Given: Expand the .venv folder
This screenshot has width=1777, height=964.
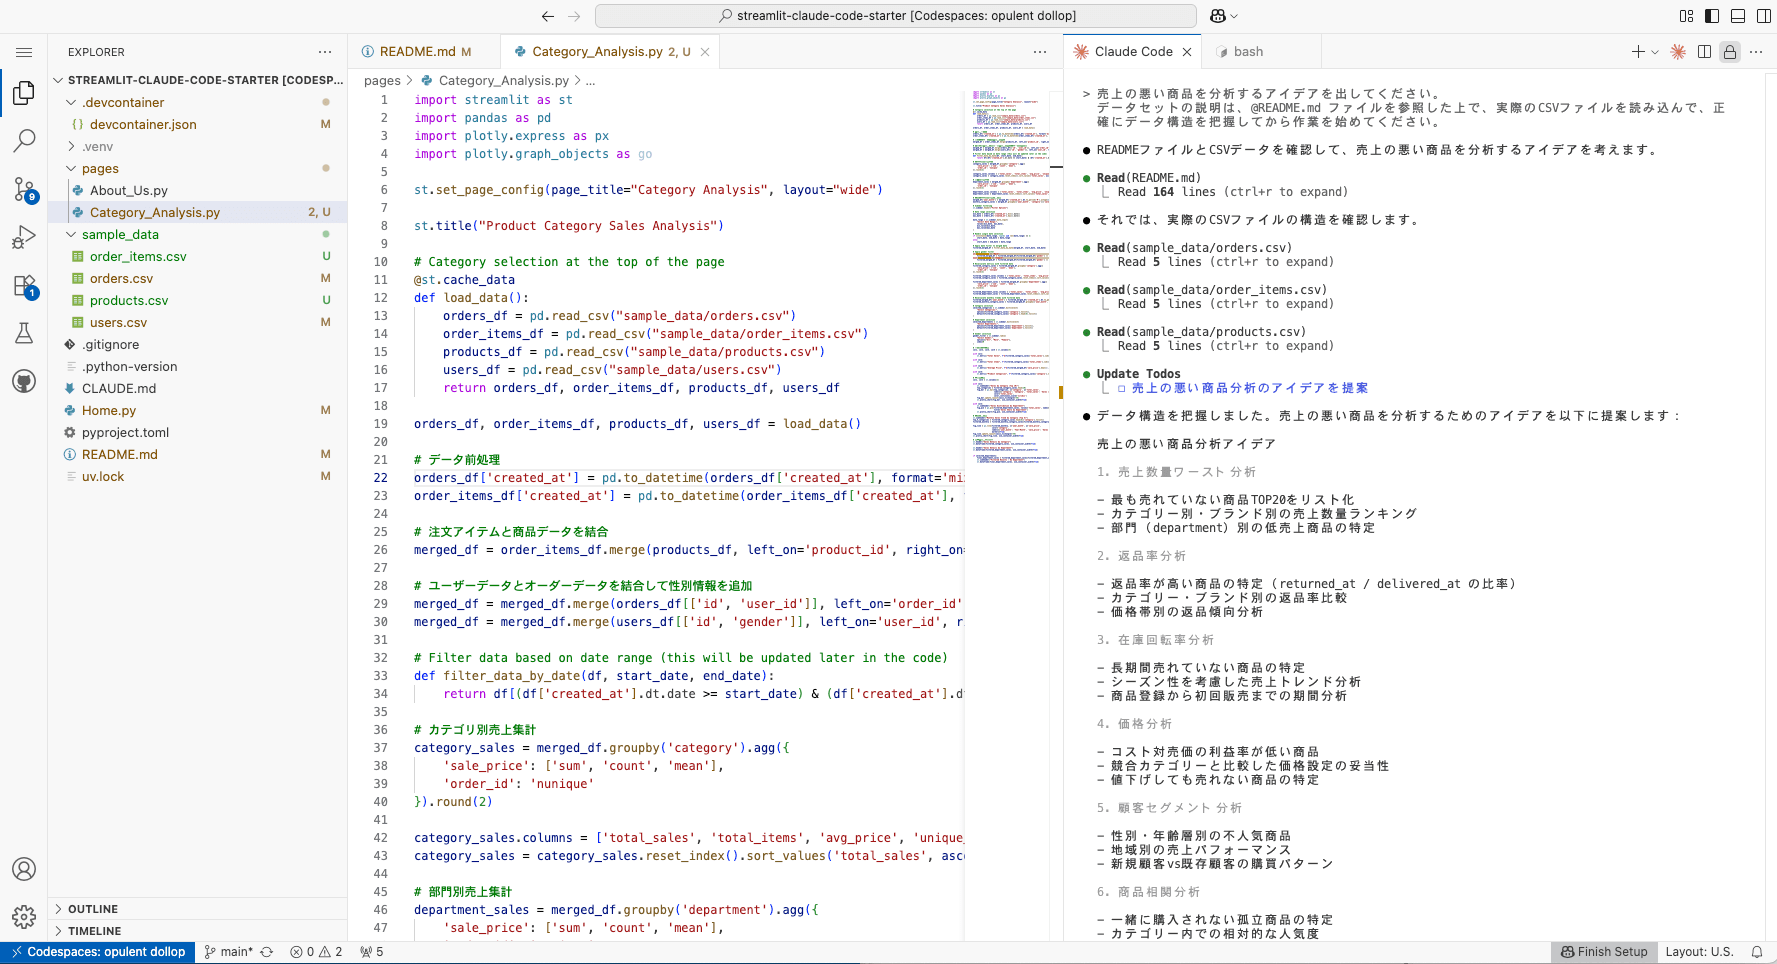Looking at the screenshot, I should [x=97, y=146].
